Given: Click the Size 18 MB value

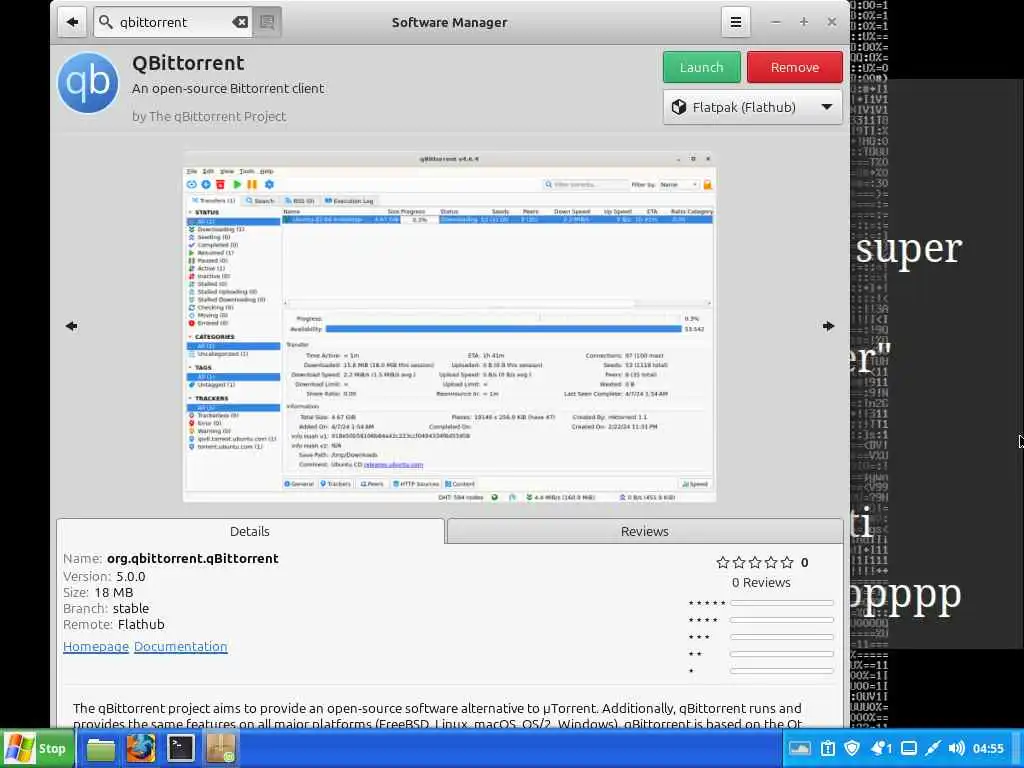Looking at the screenshot, I should pos(114,592).
